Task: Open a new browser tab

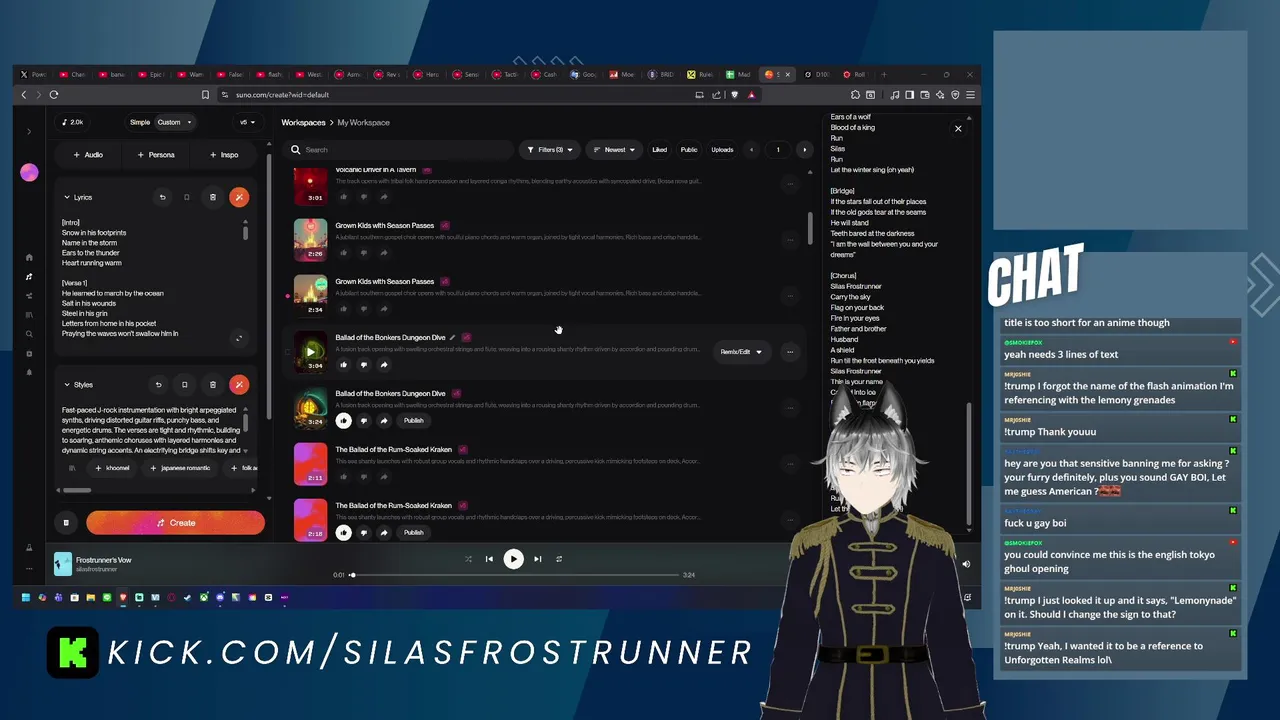Action: (x=884, y=74)
